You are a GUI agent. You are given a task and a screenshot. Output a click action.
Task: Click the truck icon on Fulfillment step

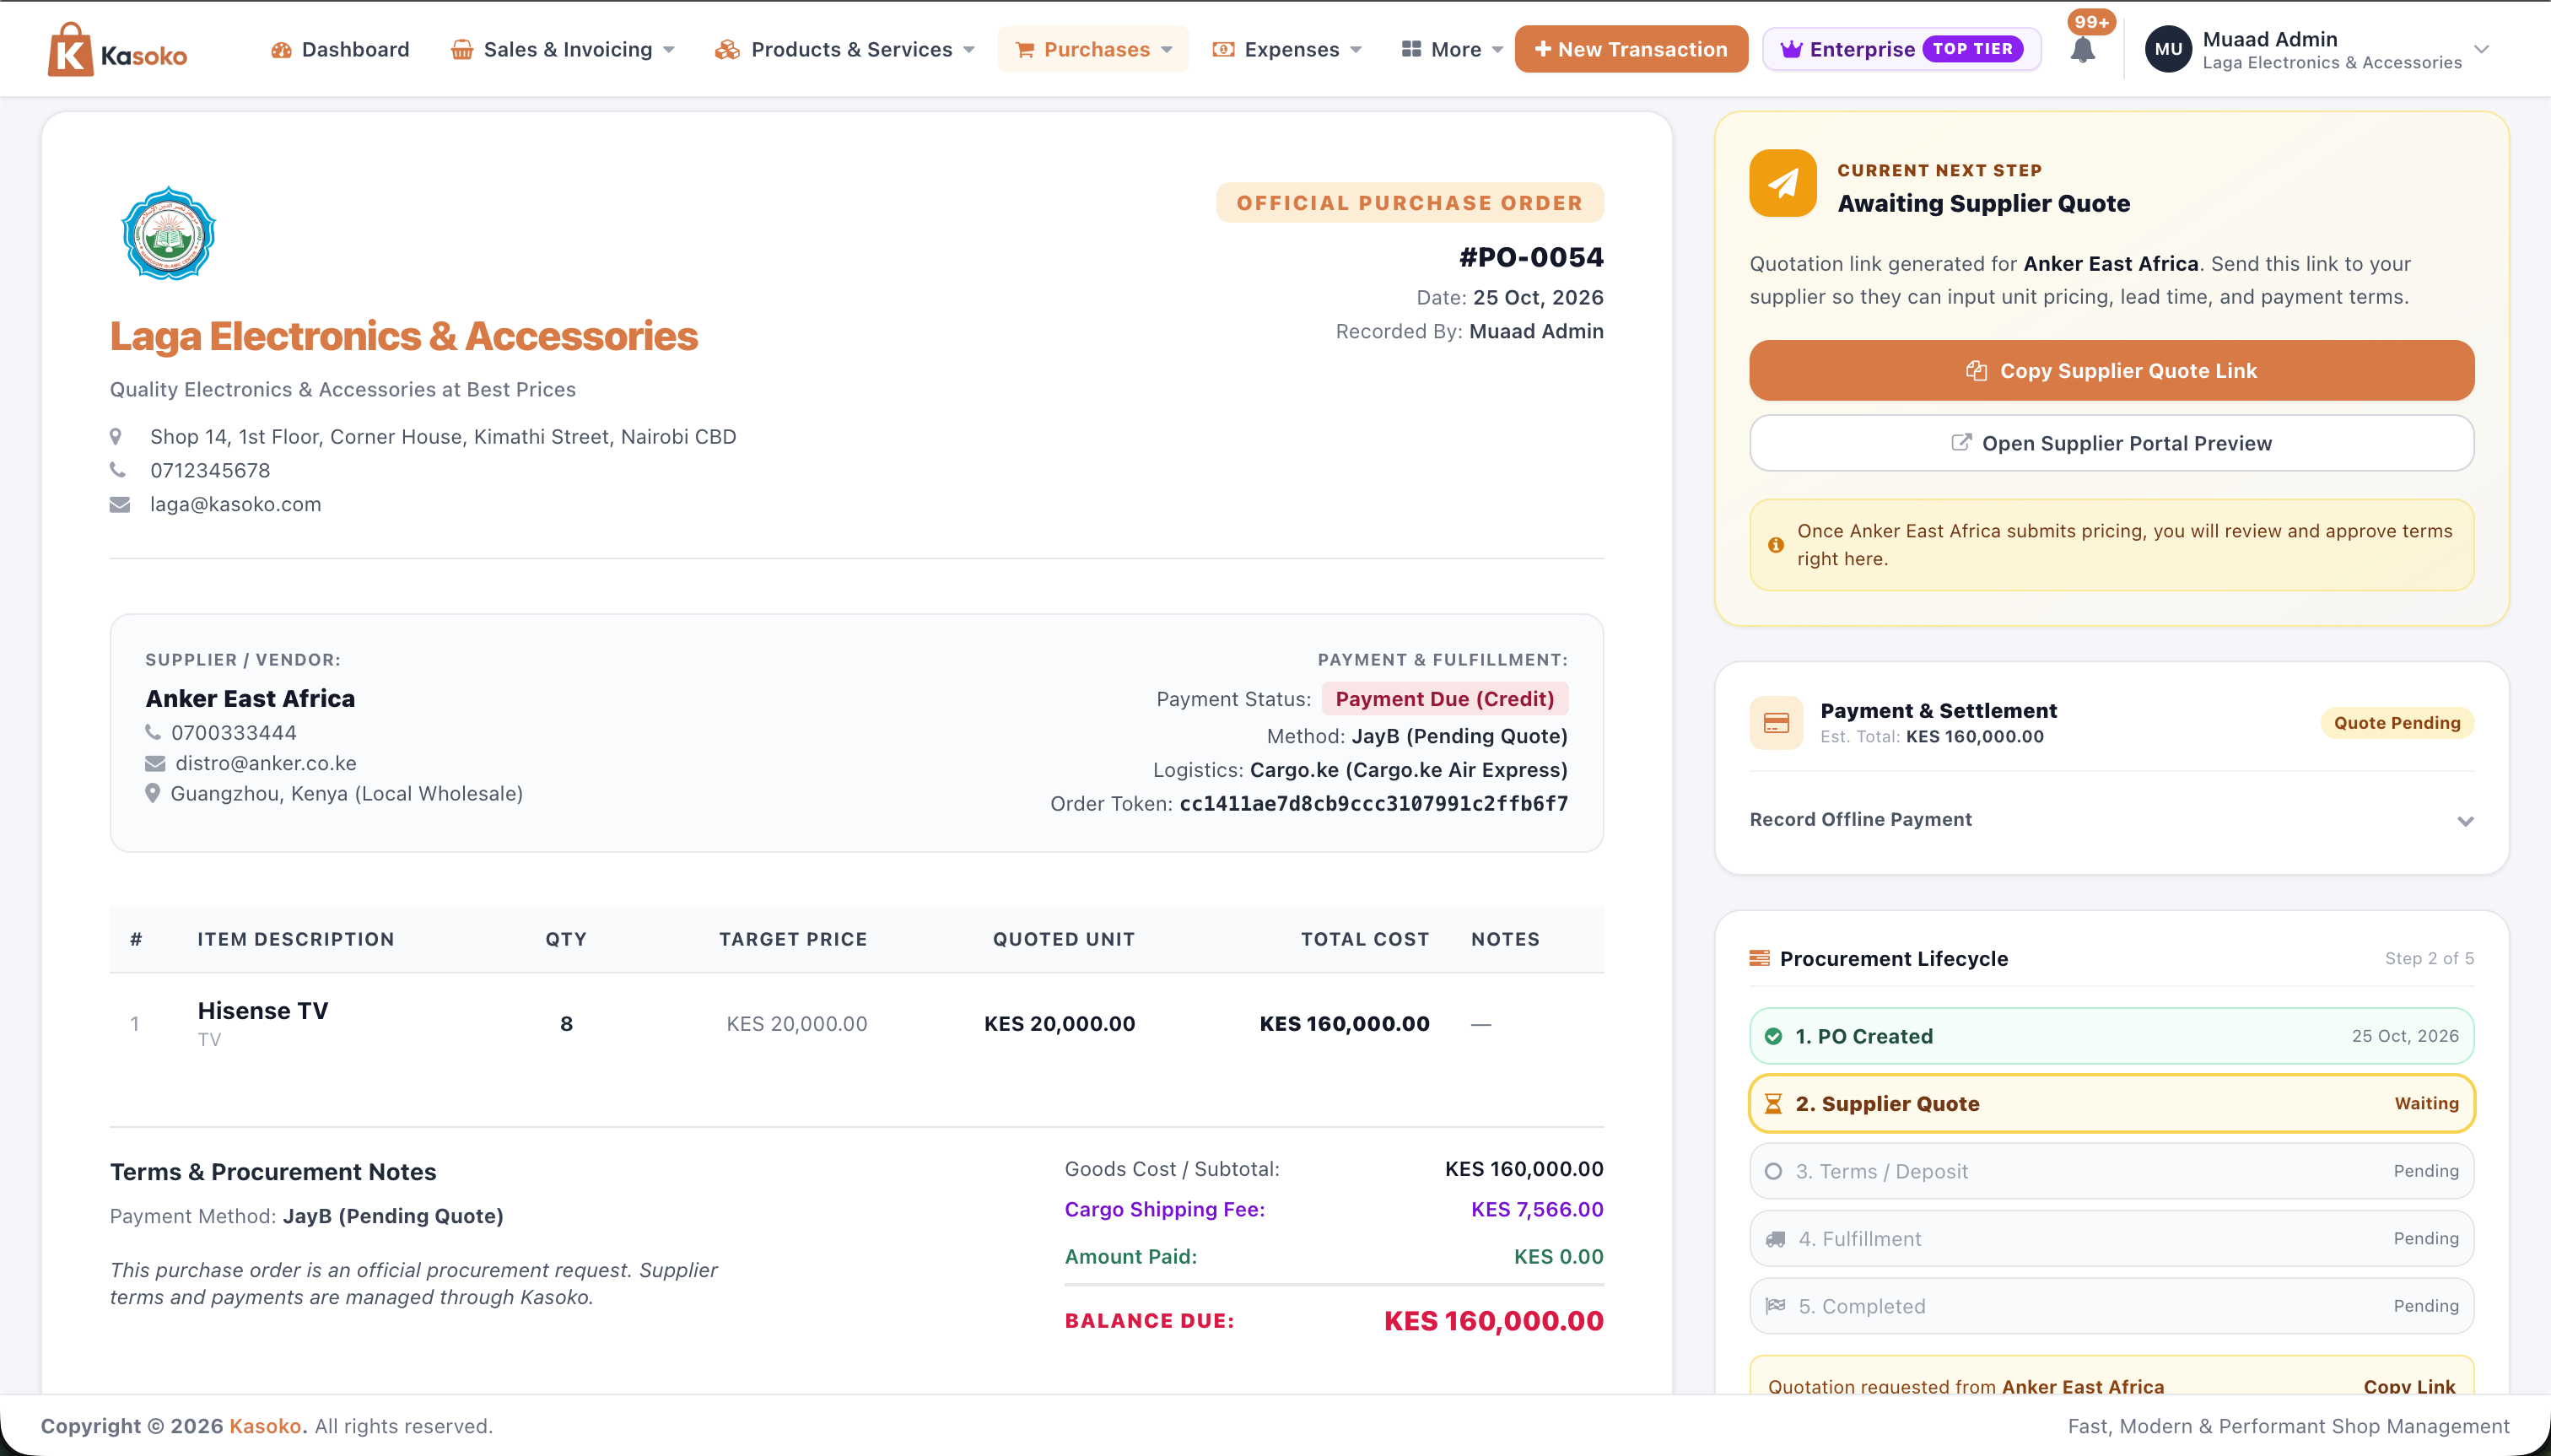[x=1776, y=1239]
